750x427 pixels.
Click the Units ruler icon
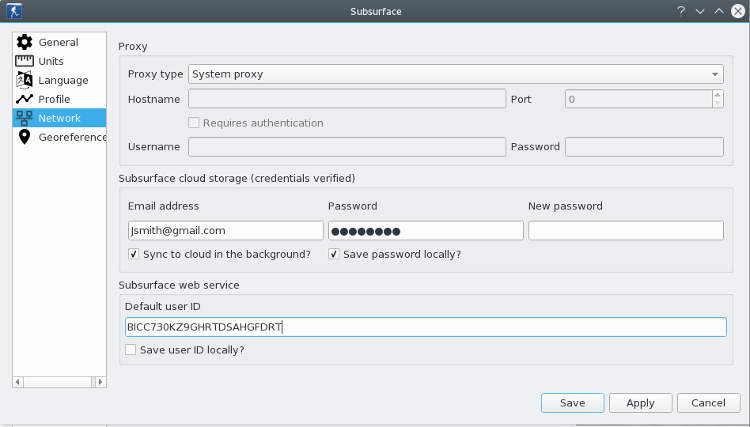24,61
